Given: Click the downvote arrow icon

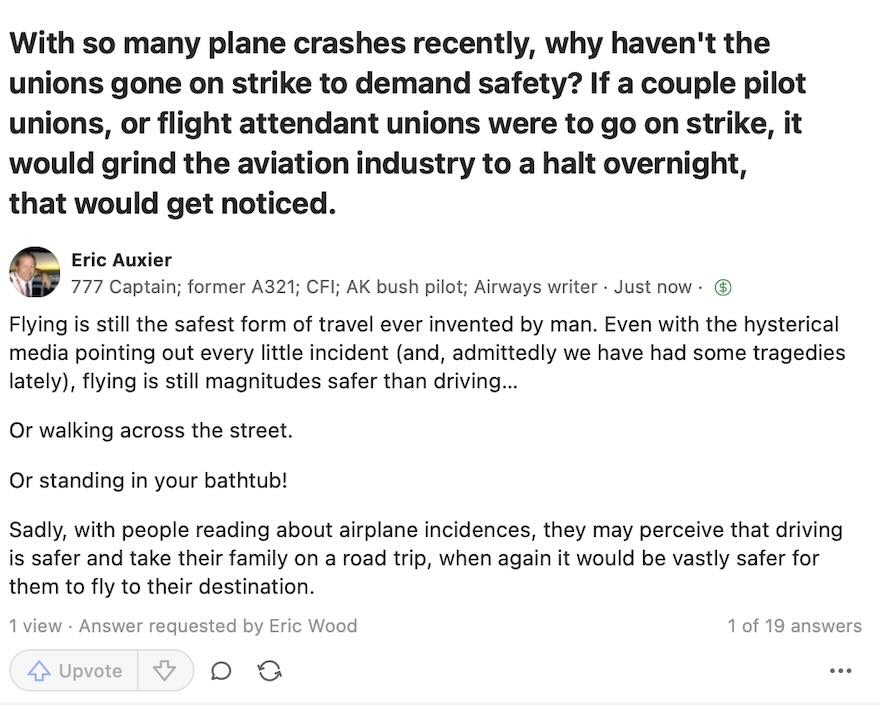Looking at the screenshot, I should coord(165,670).
